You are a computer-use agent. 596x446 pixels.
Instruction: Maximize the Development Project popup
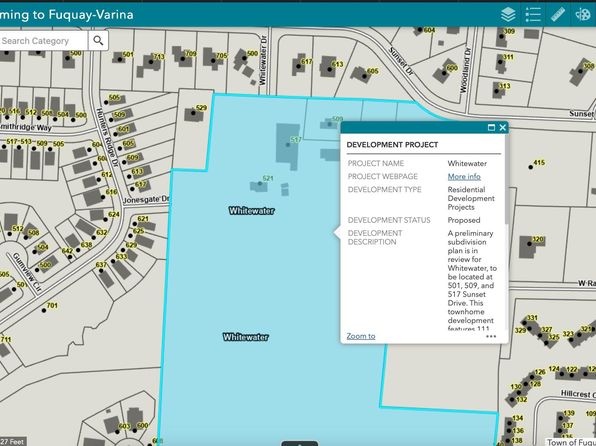click(x=491, y=127)
